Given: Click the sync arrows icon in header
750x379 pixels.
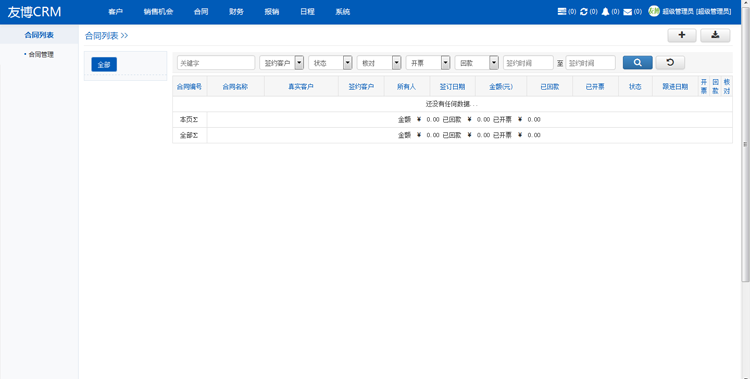Looking at the screenshot, I should 584,11.
